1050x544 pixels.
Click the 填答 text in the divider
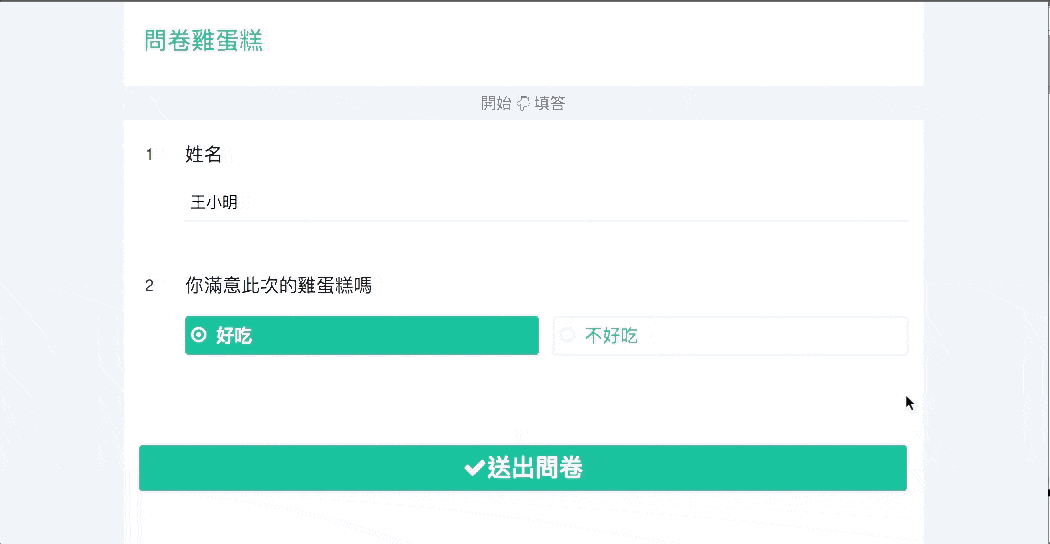click(550, 103)
